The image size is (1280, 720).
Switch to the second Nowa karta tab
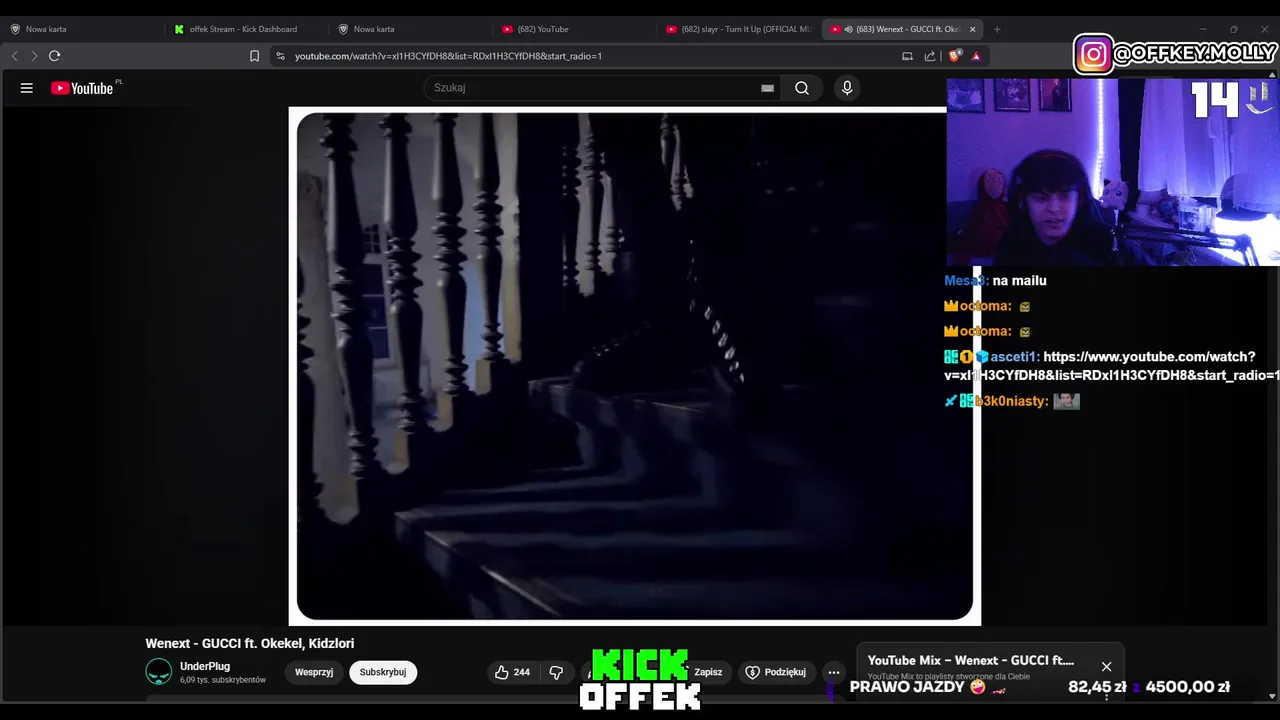[x=410, y=29]
